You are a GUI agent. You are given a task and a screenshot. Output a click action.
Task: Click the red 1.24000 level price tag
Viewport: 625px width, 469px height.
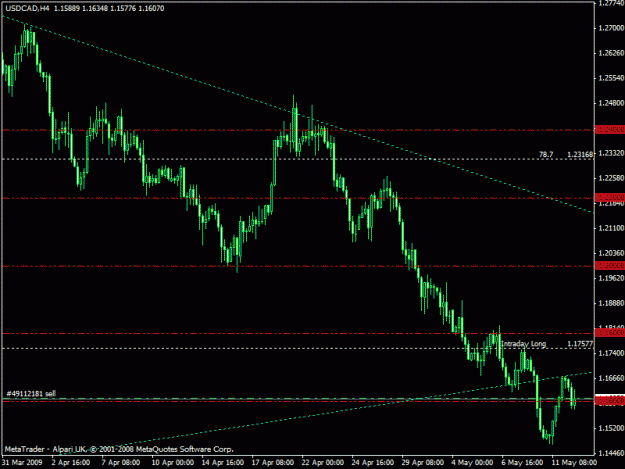coord(610,130)
